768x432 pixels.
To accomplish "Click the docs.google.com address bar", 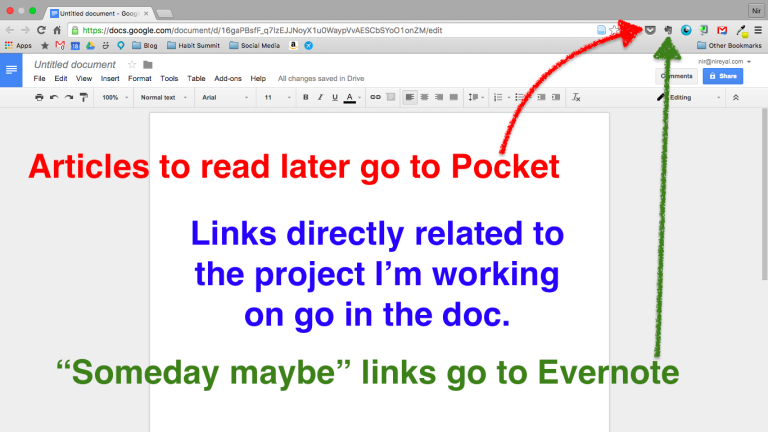I will [x=333, y=30].
